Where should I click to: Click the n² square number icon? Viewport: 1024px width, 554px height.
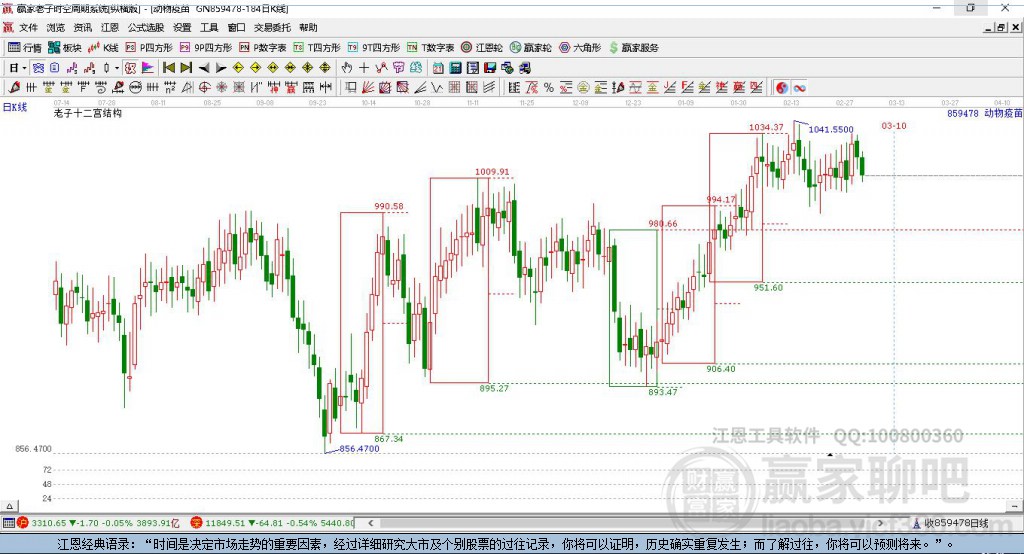[x=170, y=88]
